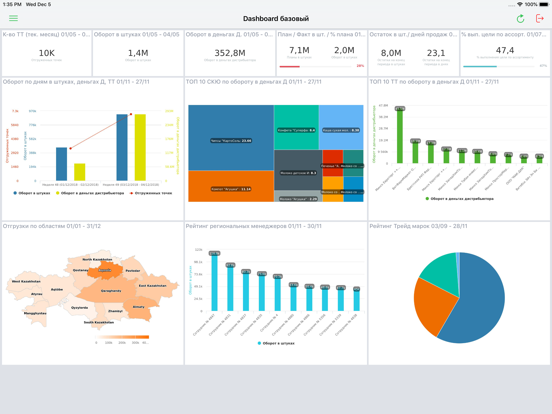The image size is (552, 414).
Task: Toggle legend item 'Отгруженных точек'
Action: pos(151,193)
